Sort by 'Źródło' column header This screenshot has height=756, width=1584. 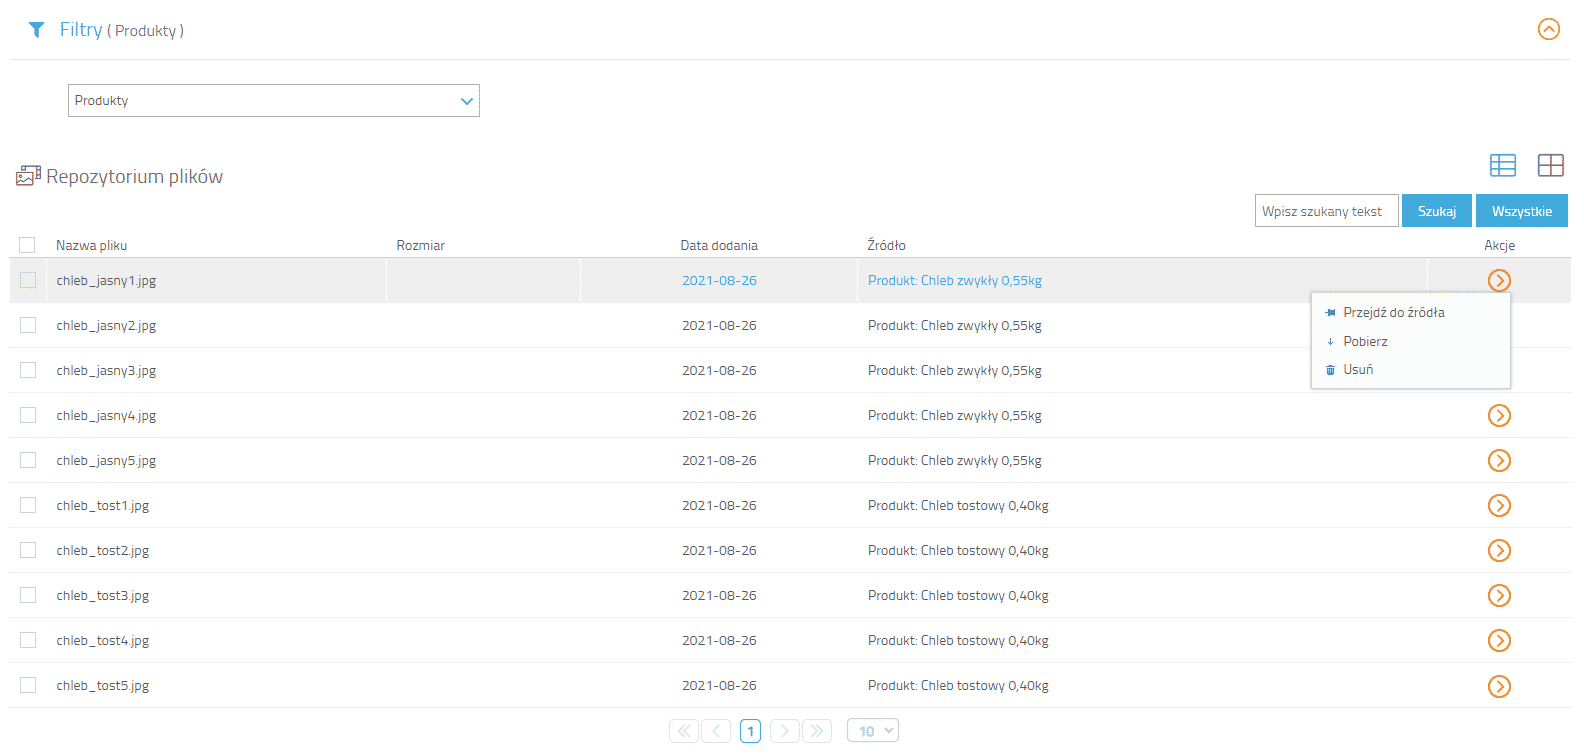pos(886,245)
